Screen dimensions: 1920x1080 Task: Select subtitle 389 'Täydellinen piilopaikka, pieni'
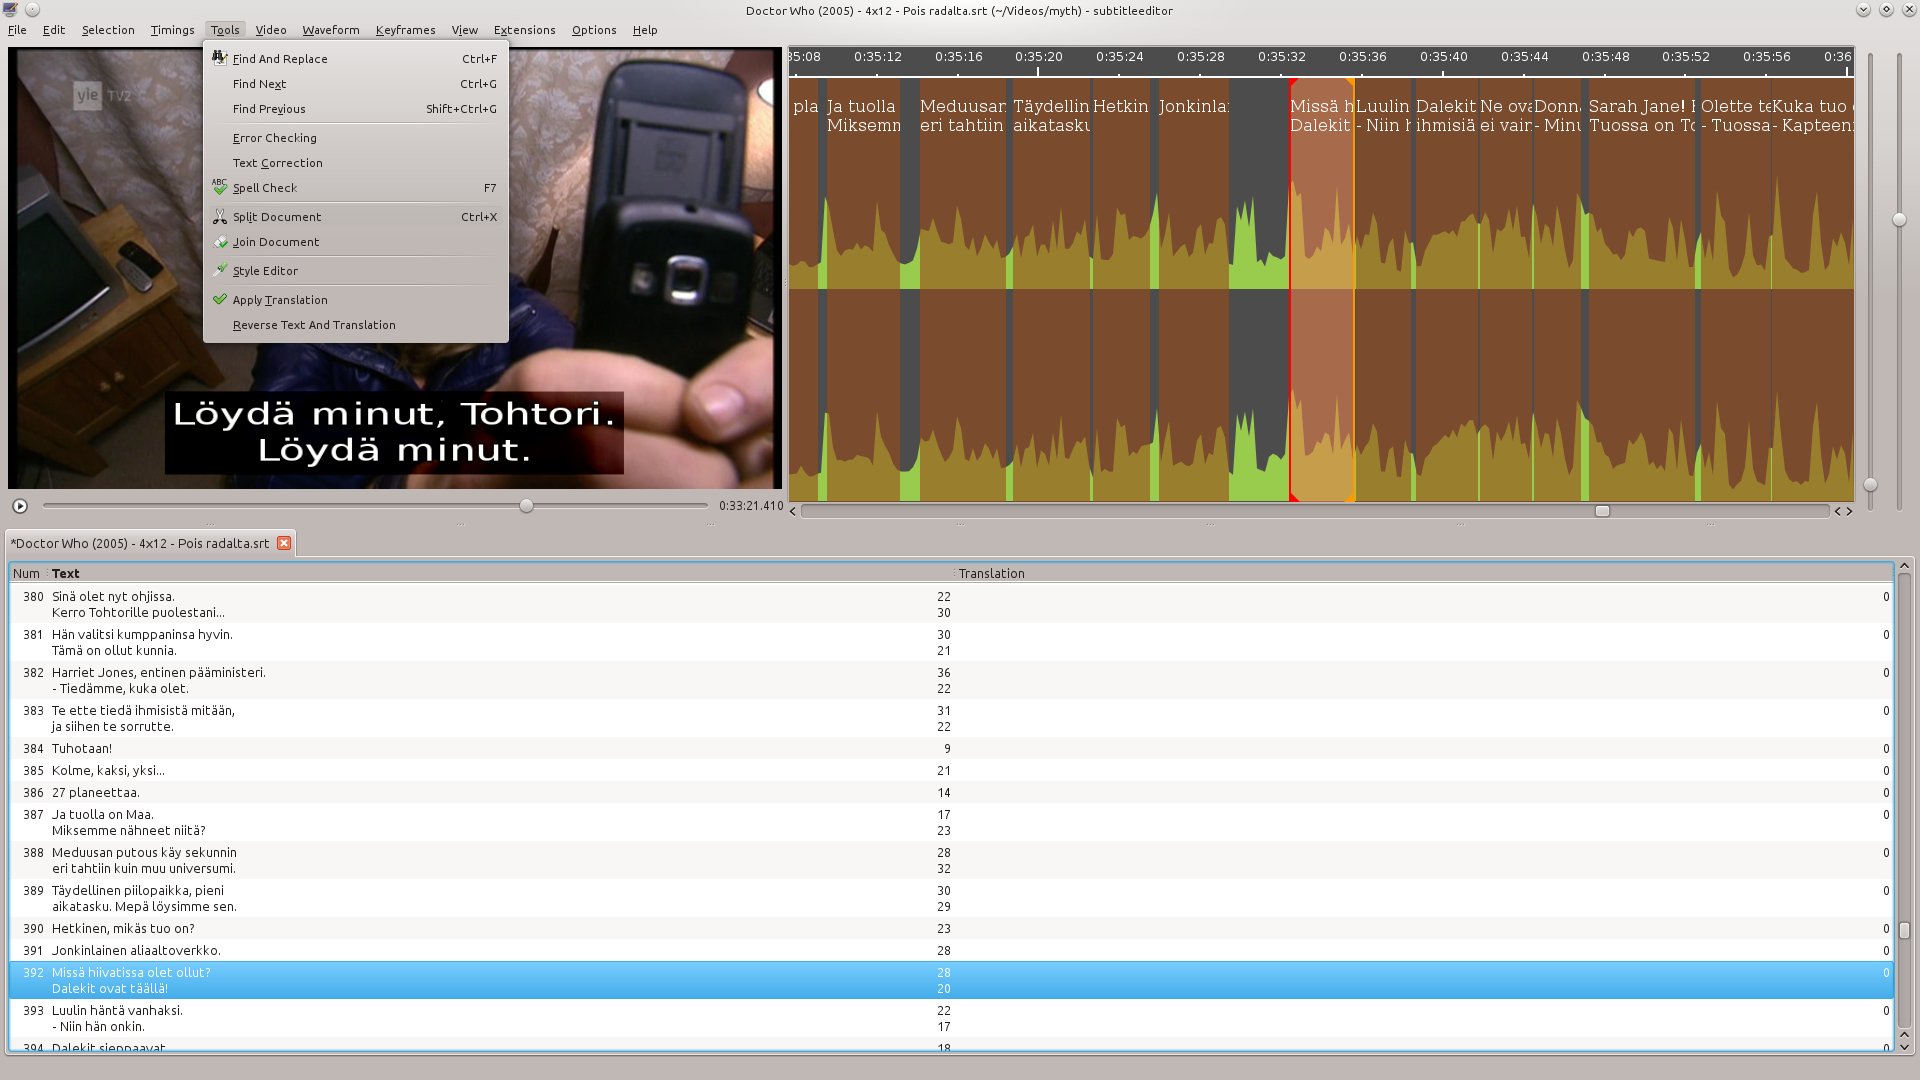click(x=951, y=898)
